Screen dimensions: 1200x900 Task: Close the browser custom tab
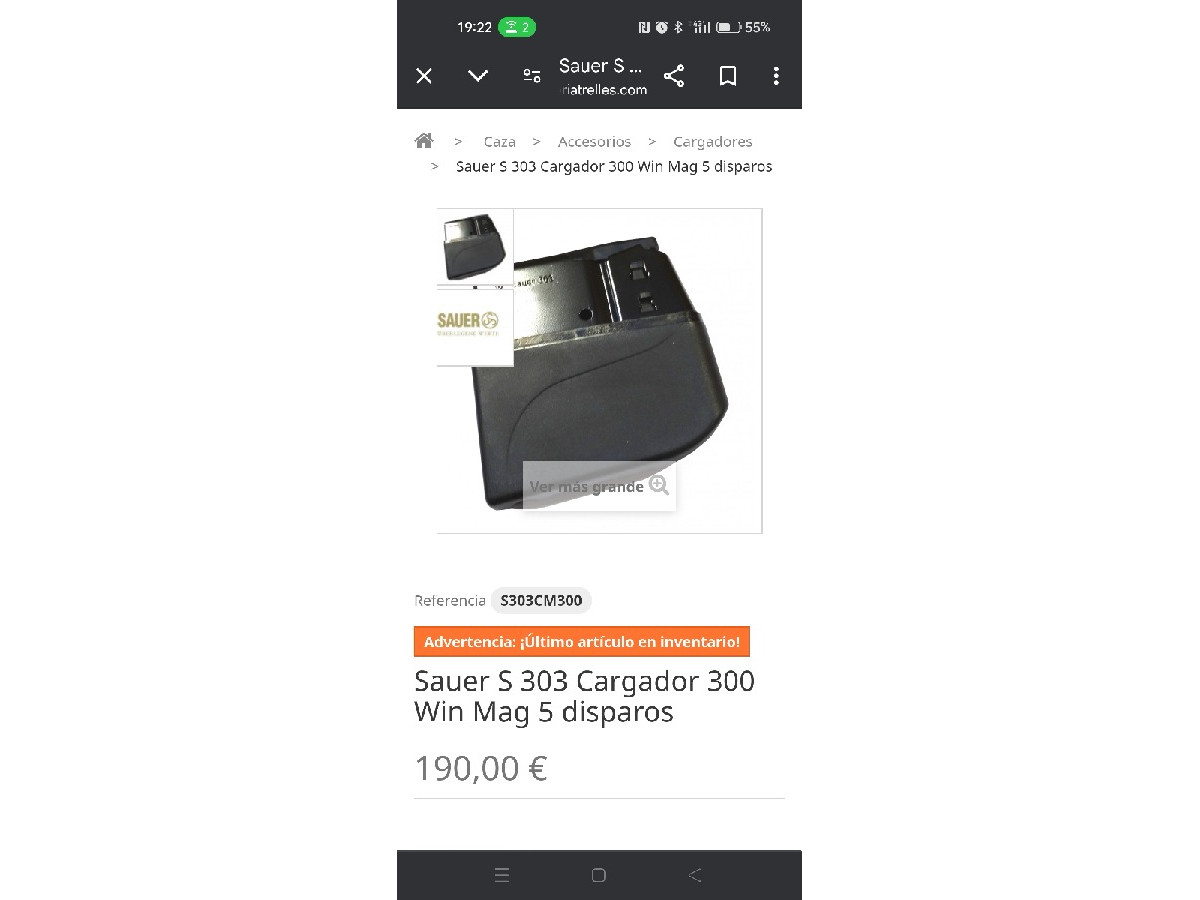[424, 76]
